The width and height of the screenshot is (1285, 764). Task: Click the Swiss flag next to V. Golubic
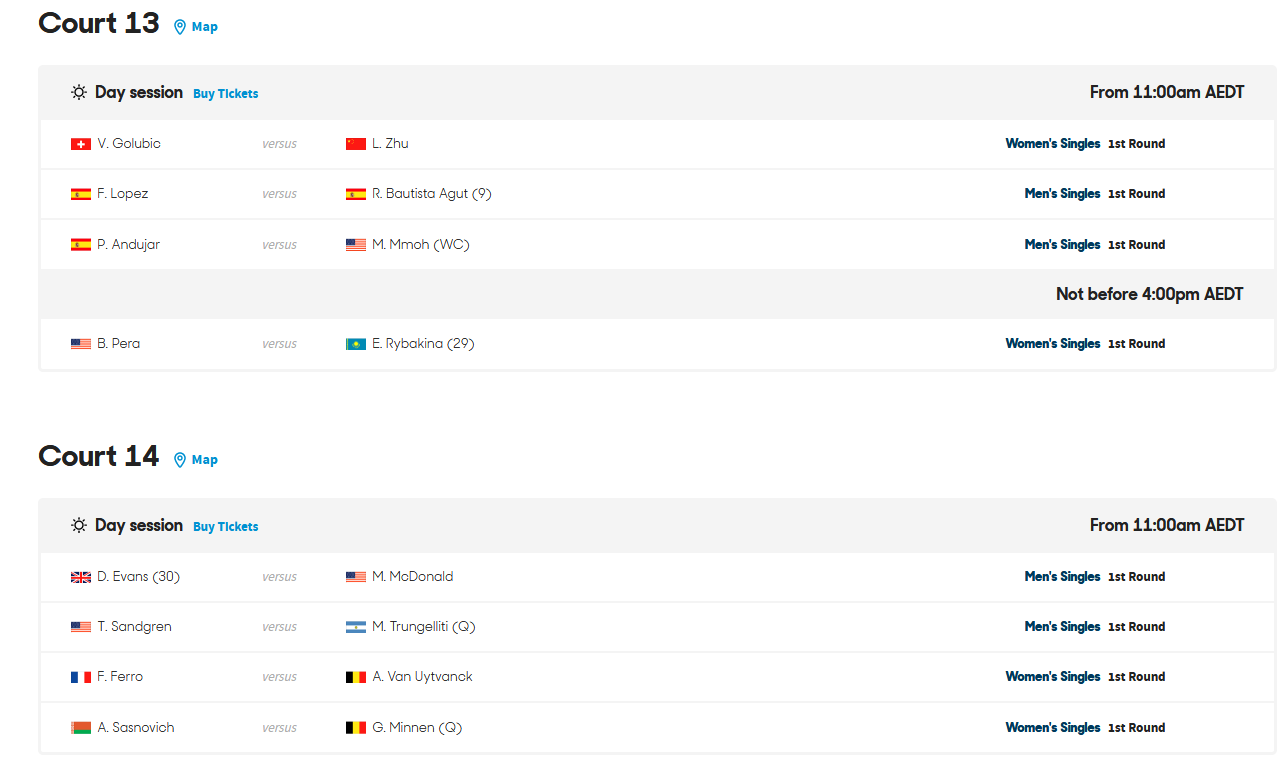point(81,144)
